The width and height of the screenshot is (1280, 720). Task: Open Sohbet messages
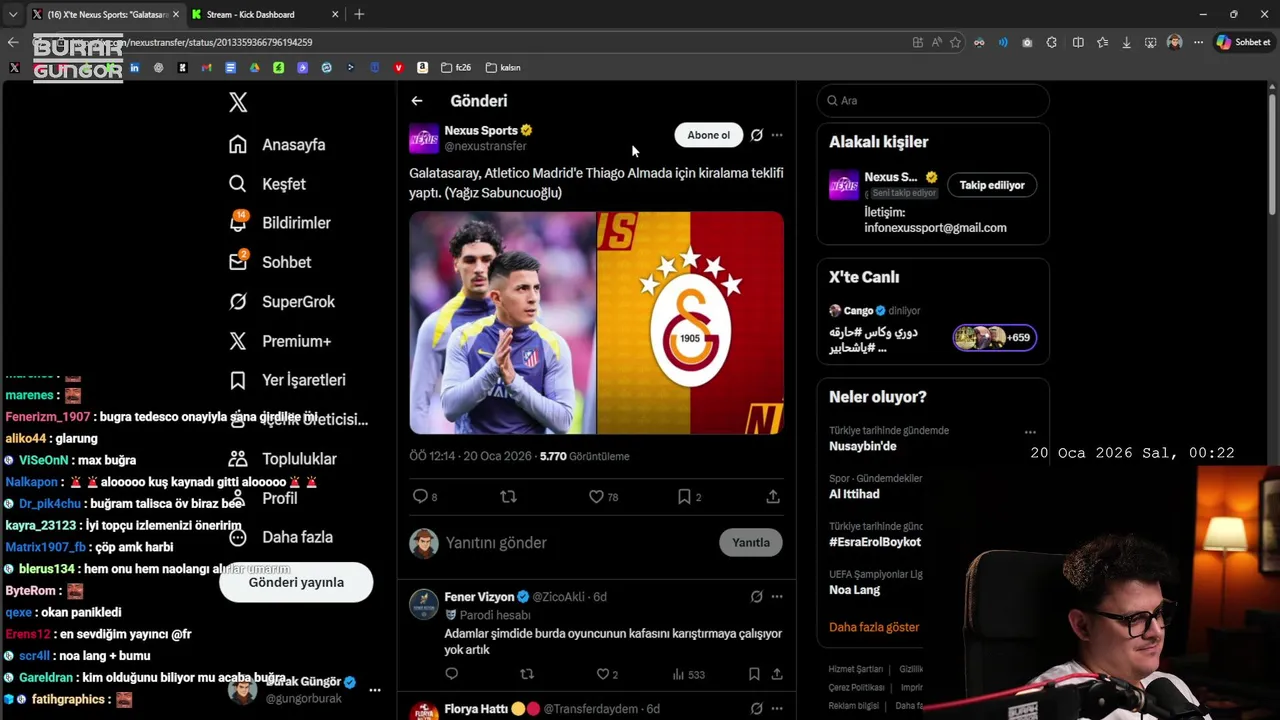270,262
